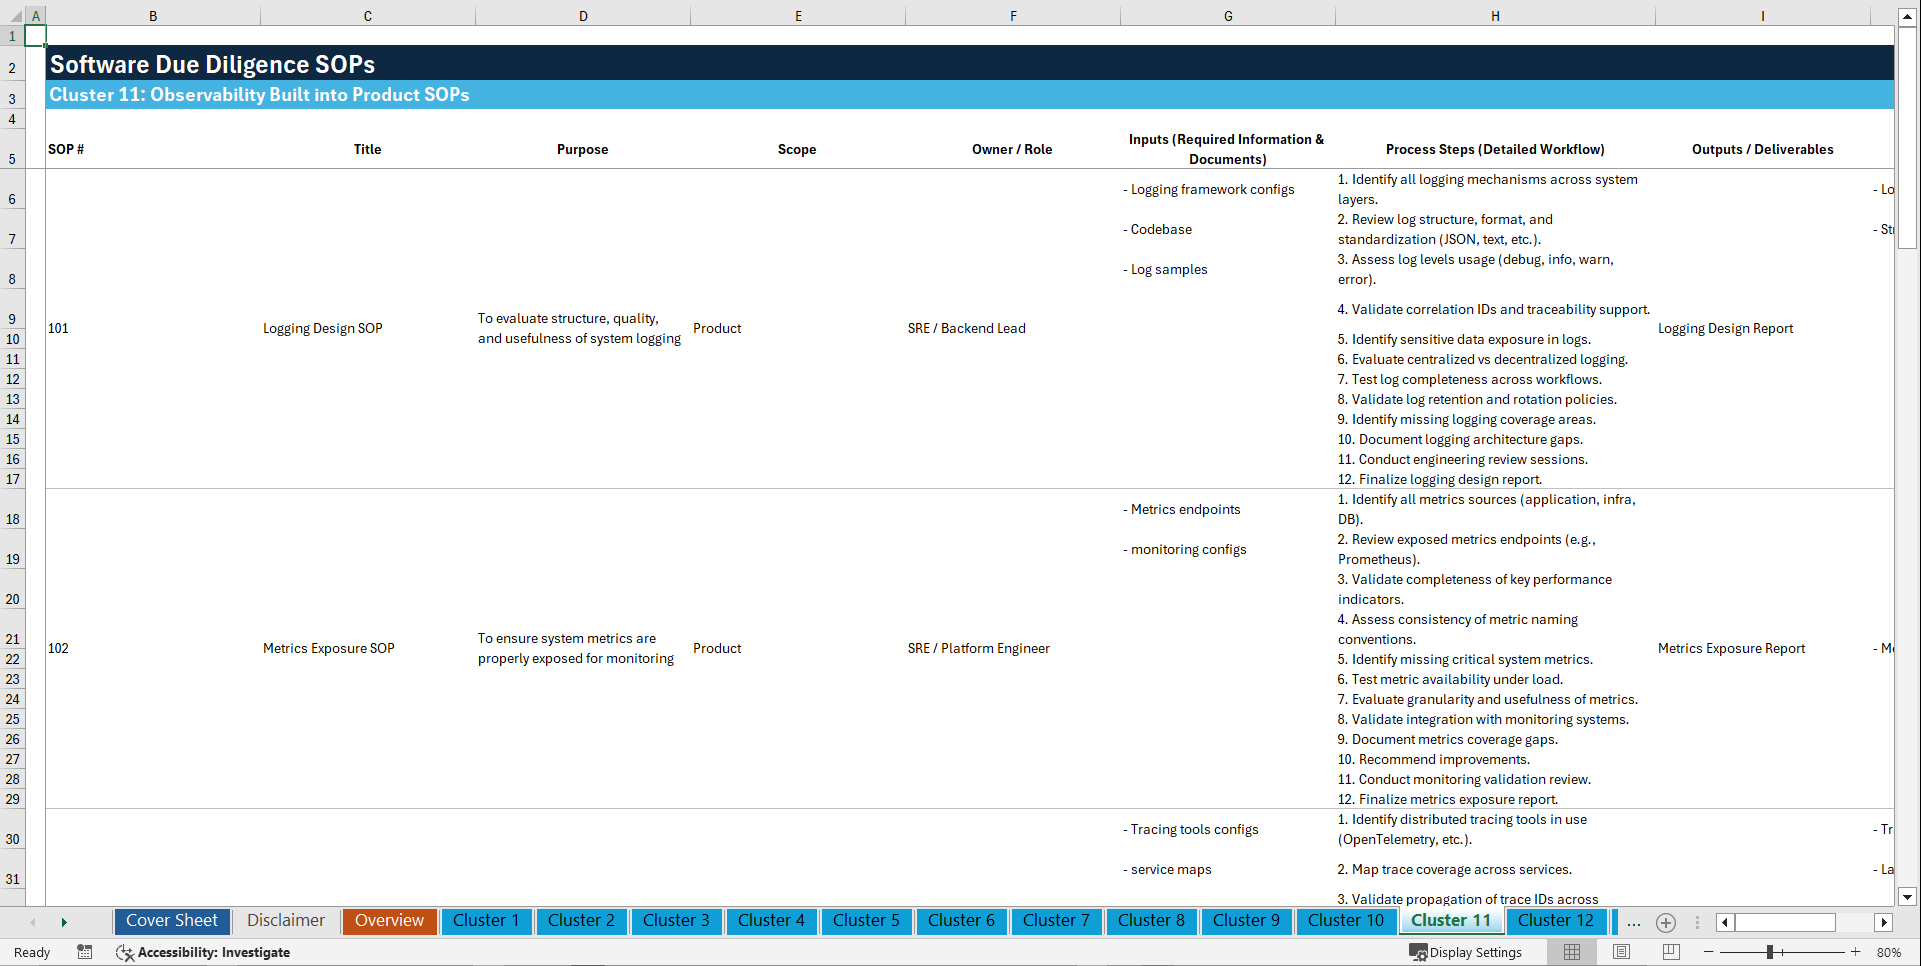This screenshot has width=1921, height=966.
Task: Add a new worksheet with the plus icon
Action: coord(1666,922)
